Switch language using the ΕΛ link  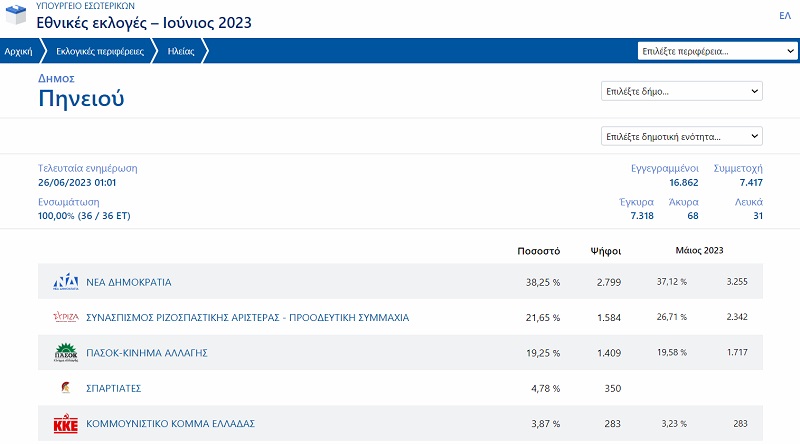[784, 16]
